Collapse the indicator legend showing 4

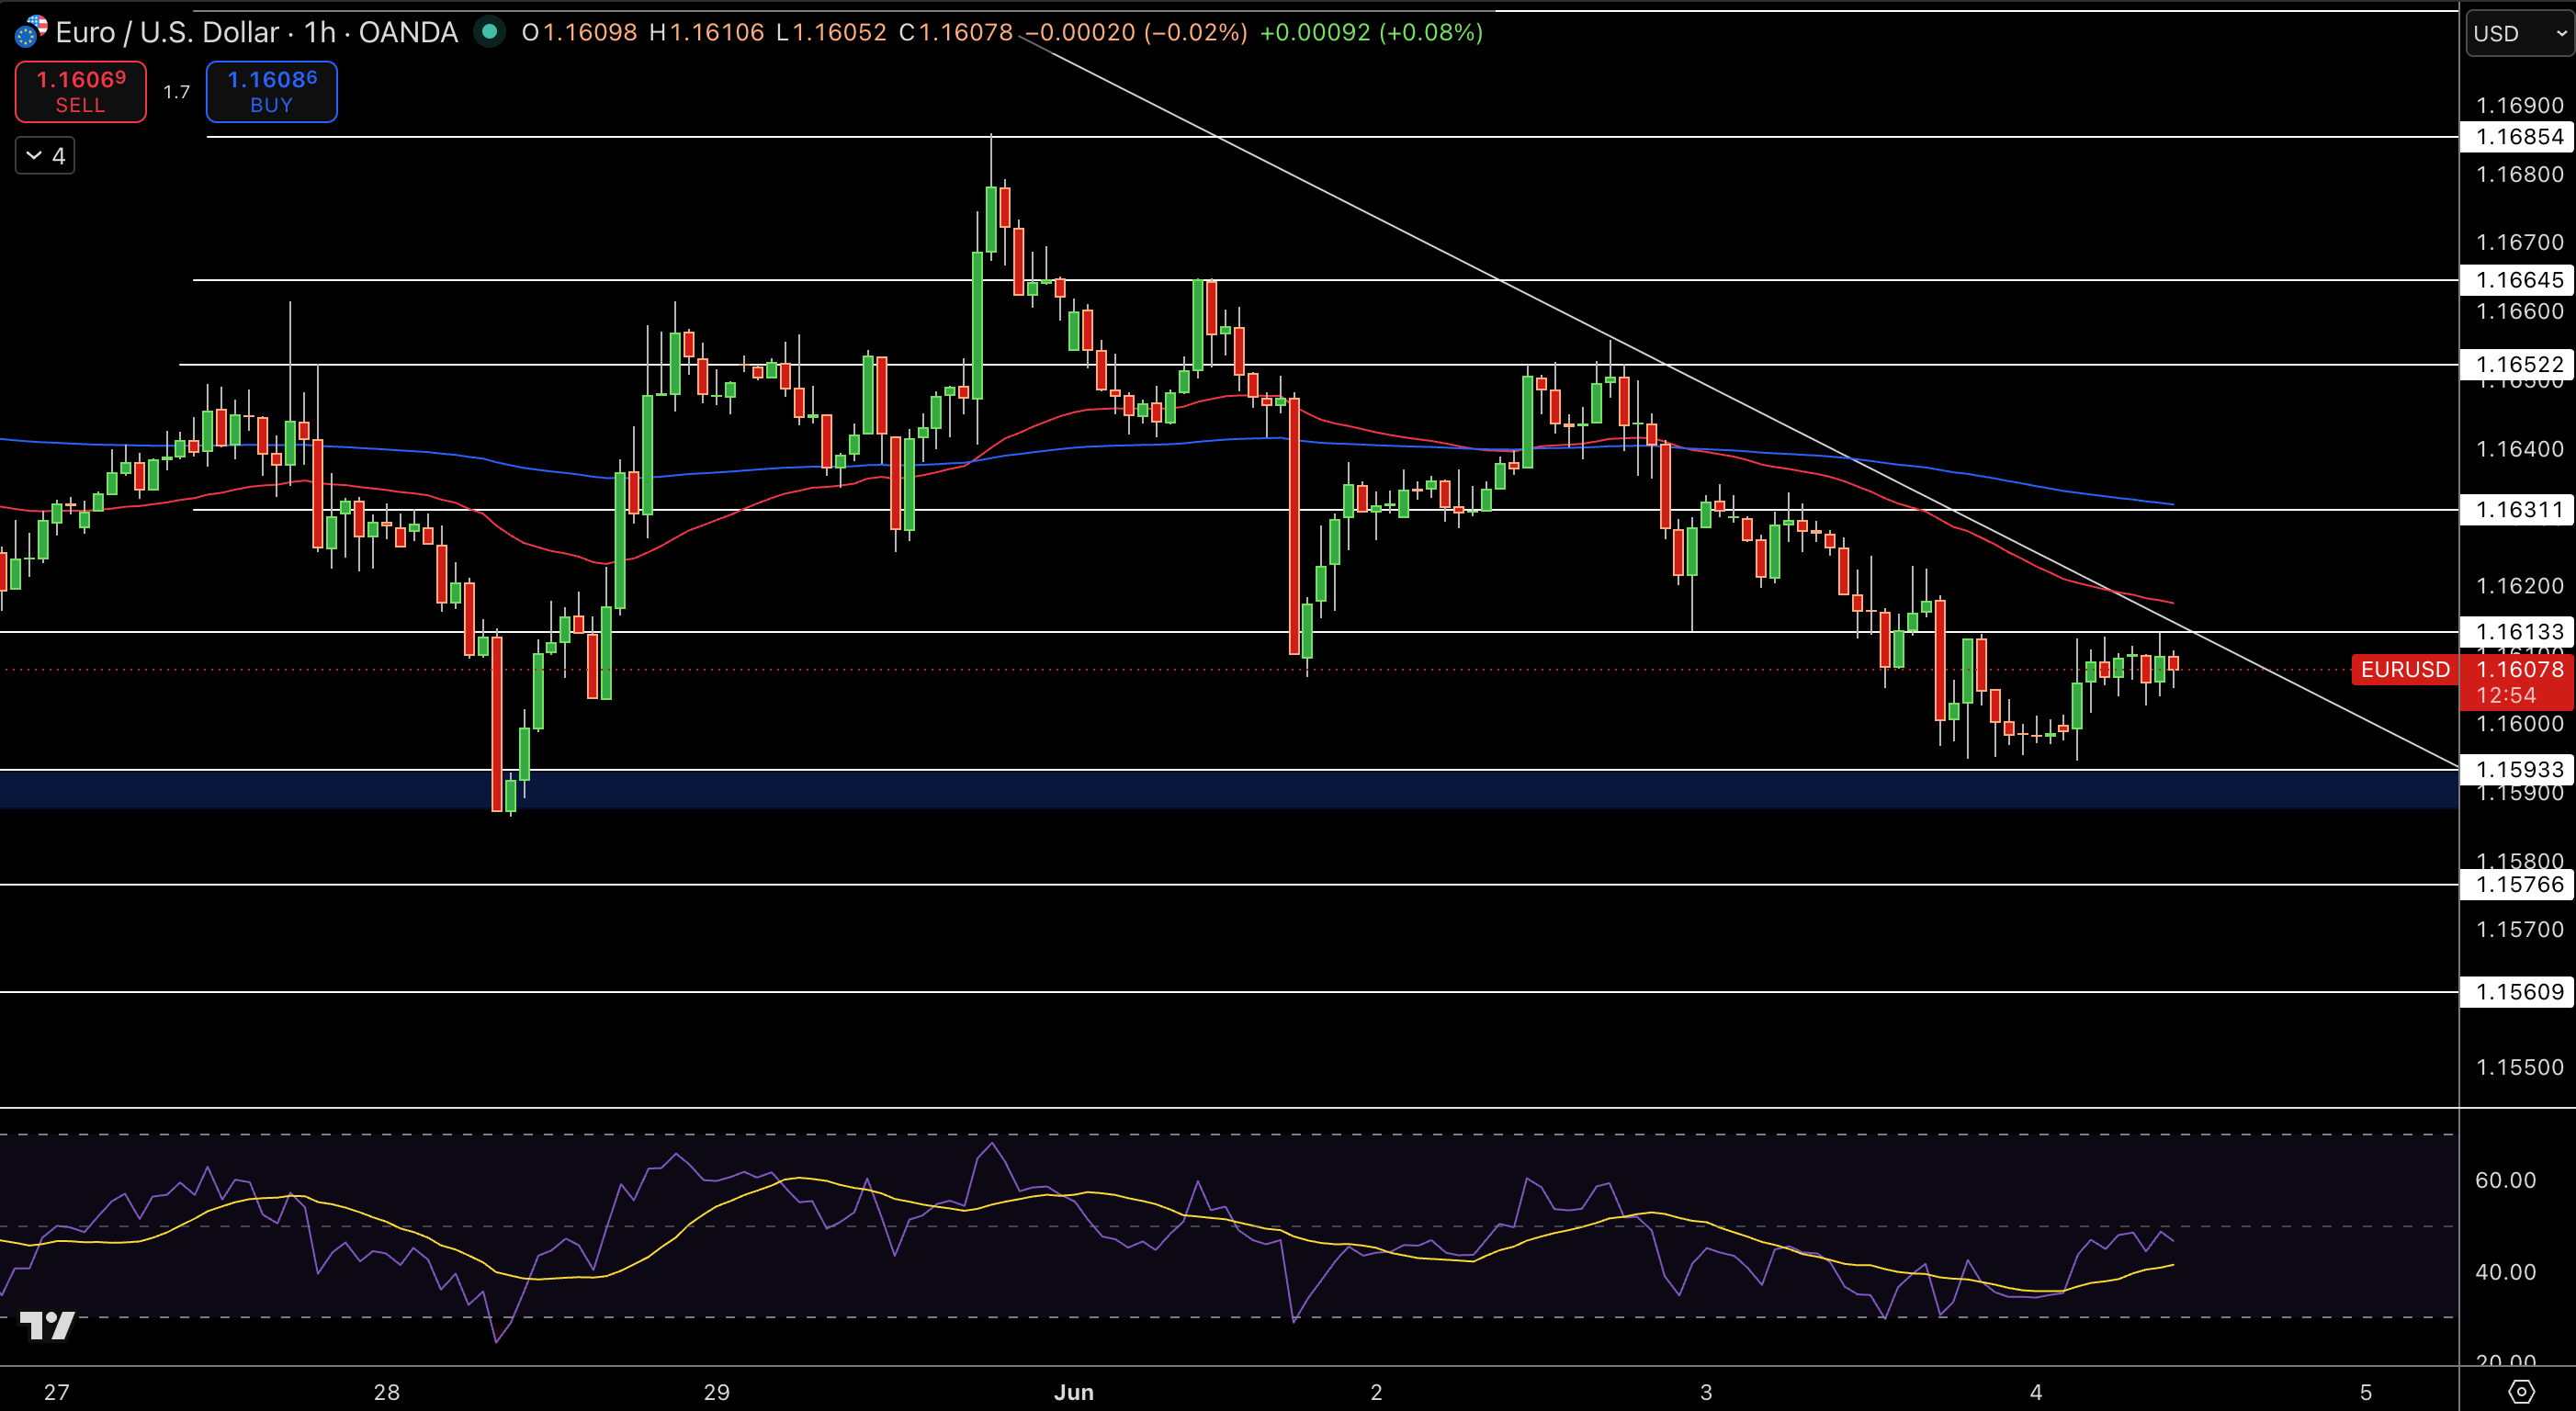(45, 156)
